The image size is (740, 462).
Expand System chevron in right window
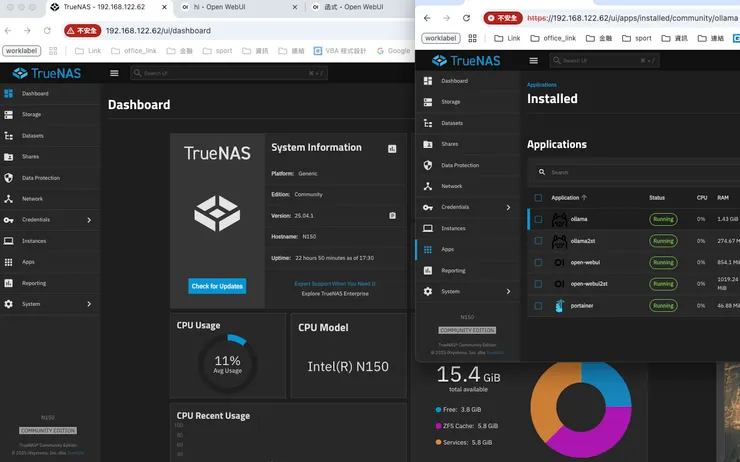[x=508, y=292]
